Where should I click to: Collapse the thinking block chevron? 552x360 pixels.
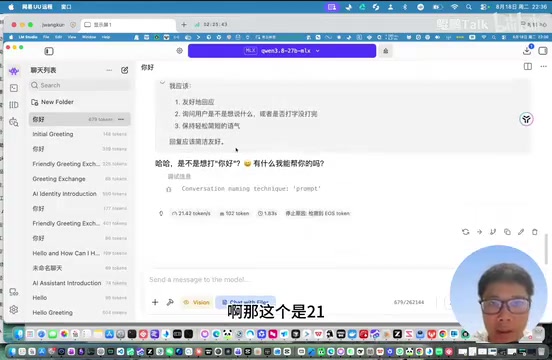pyautogui.click(x=162, y=83)
